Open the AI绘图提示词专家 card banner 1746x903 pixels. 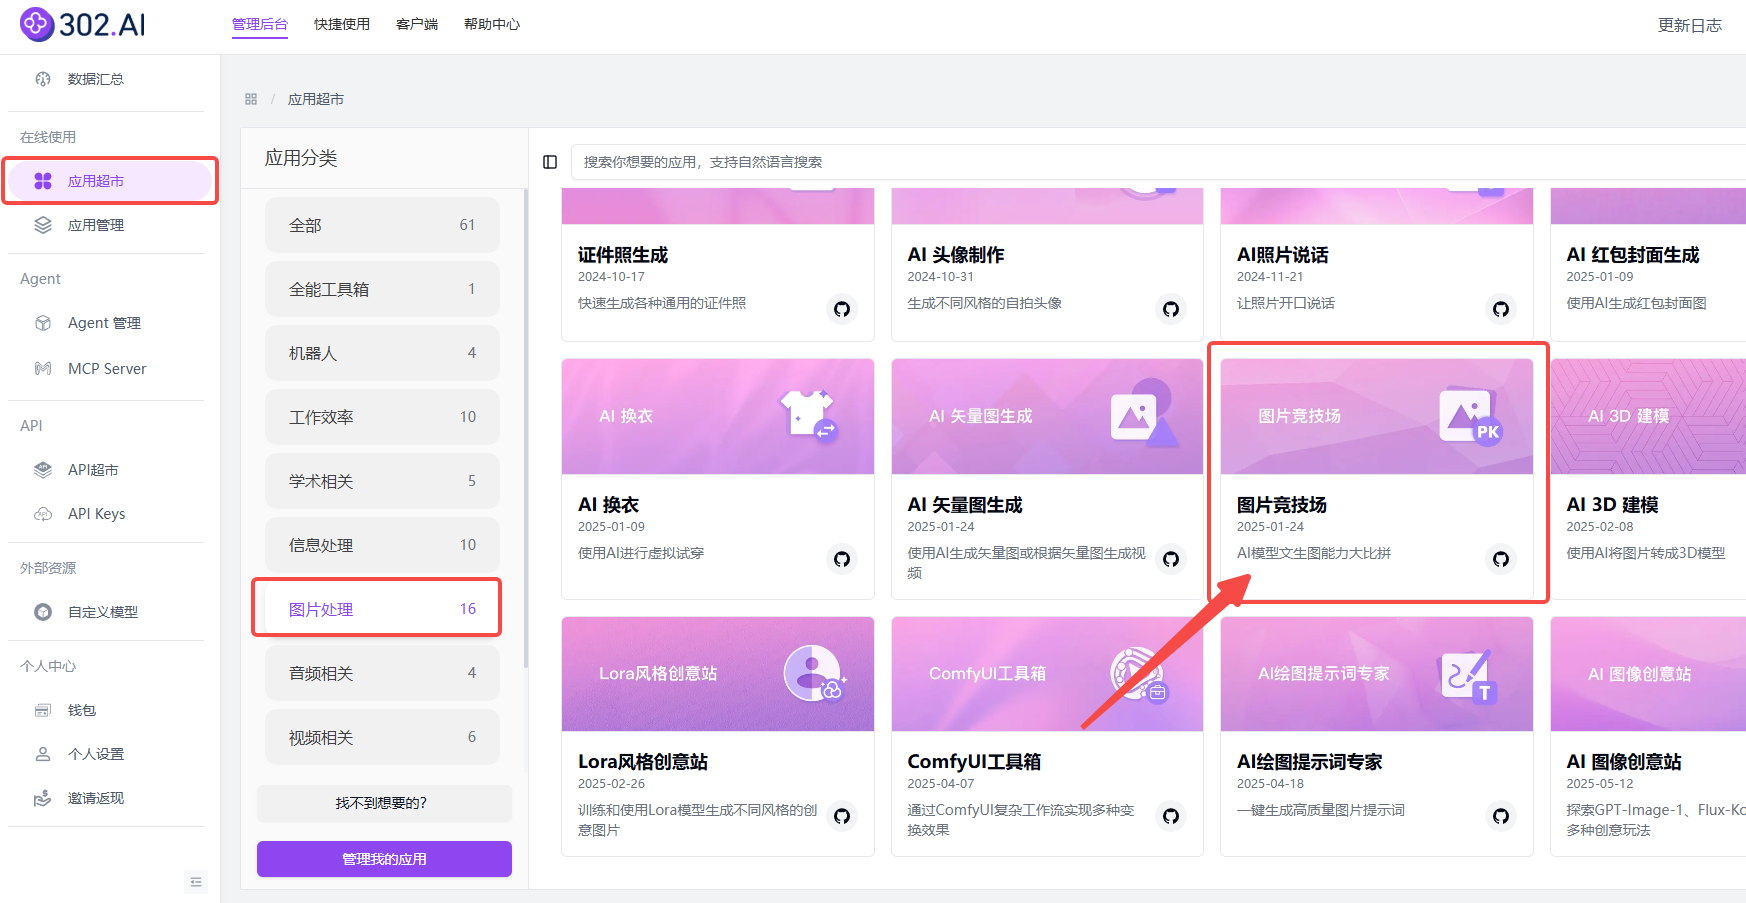1377,674
